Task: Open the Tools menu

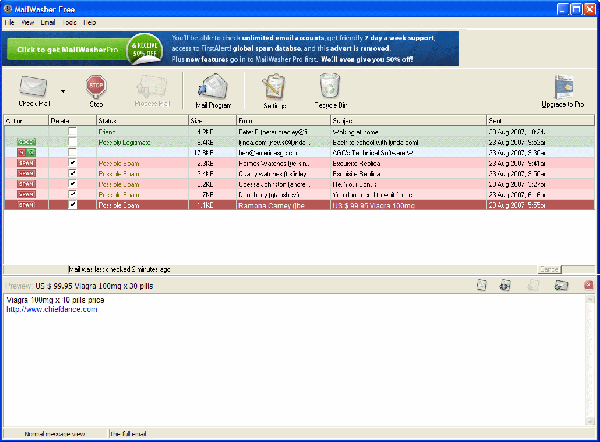Action: [70, 23]
